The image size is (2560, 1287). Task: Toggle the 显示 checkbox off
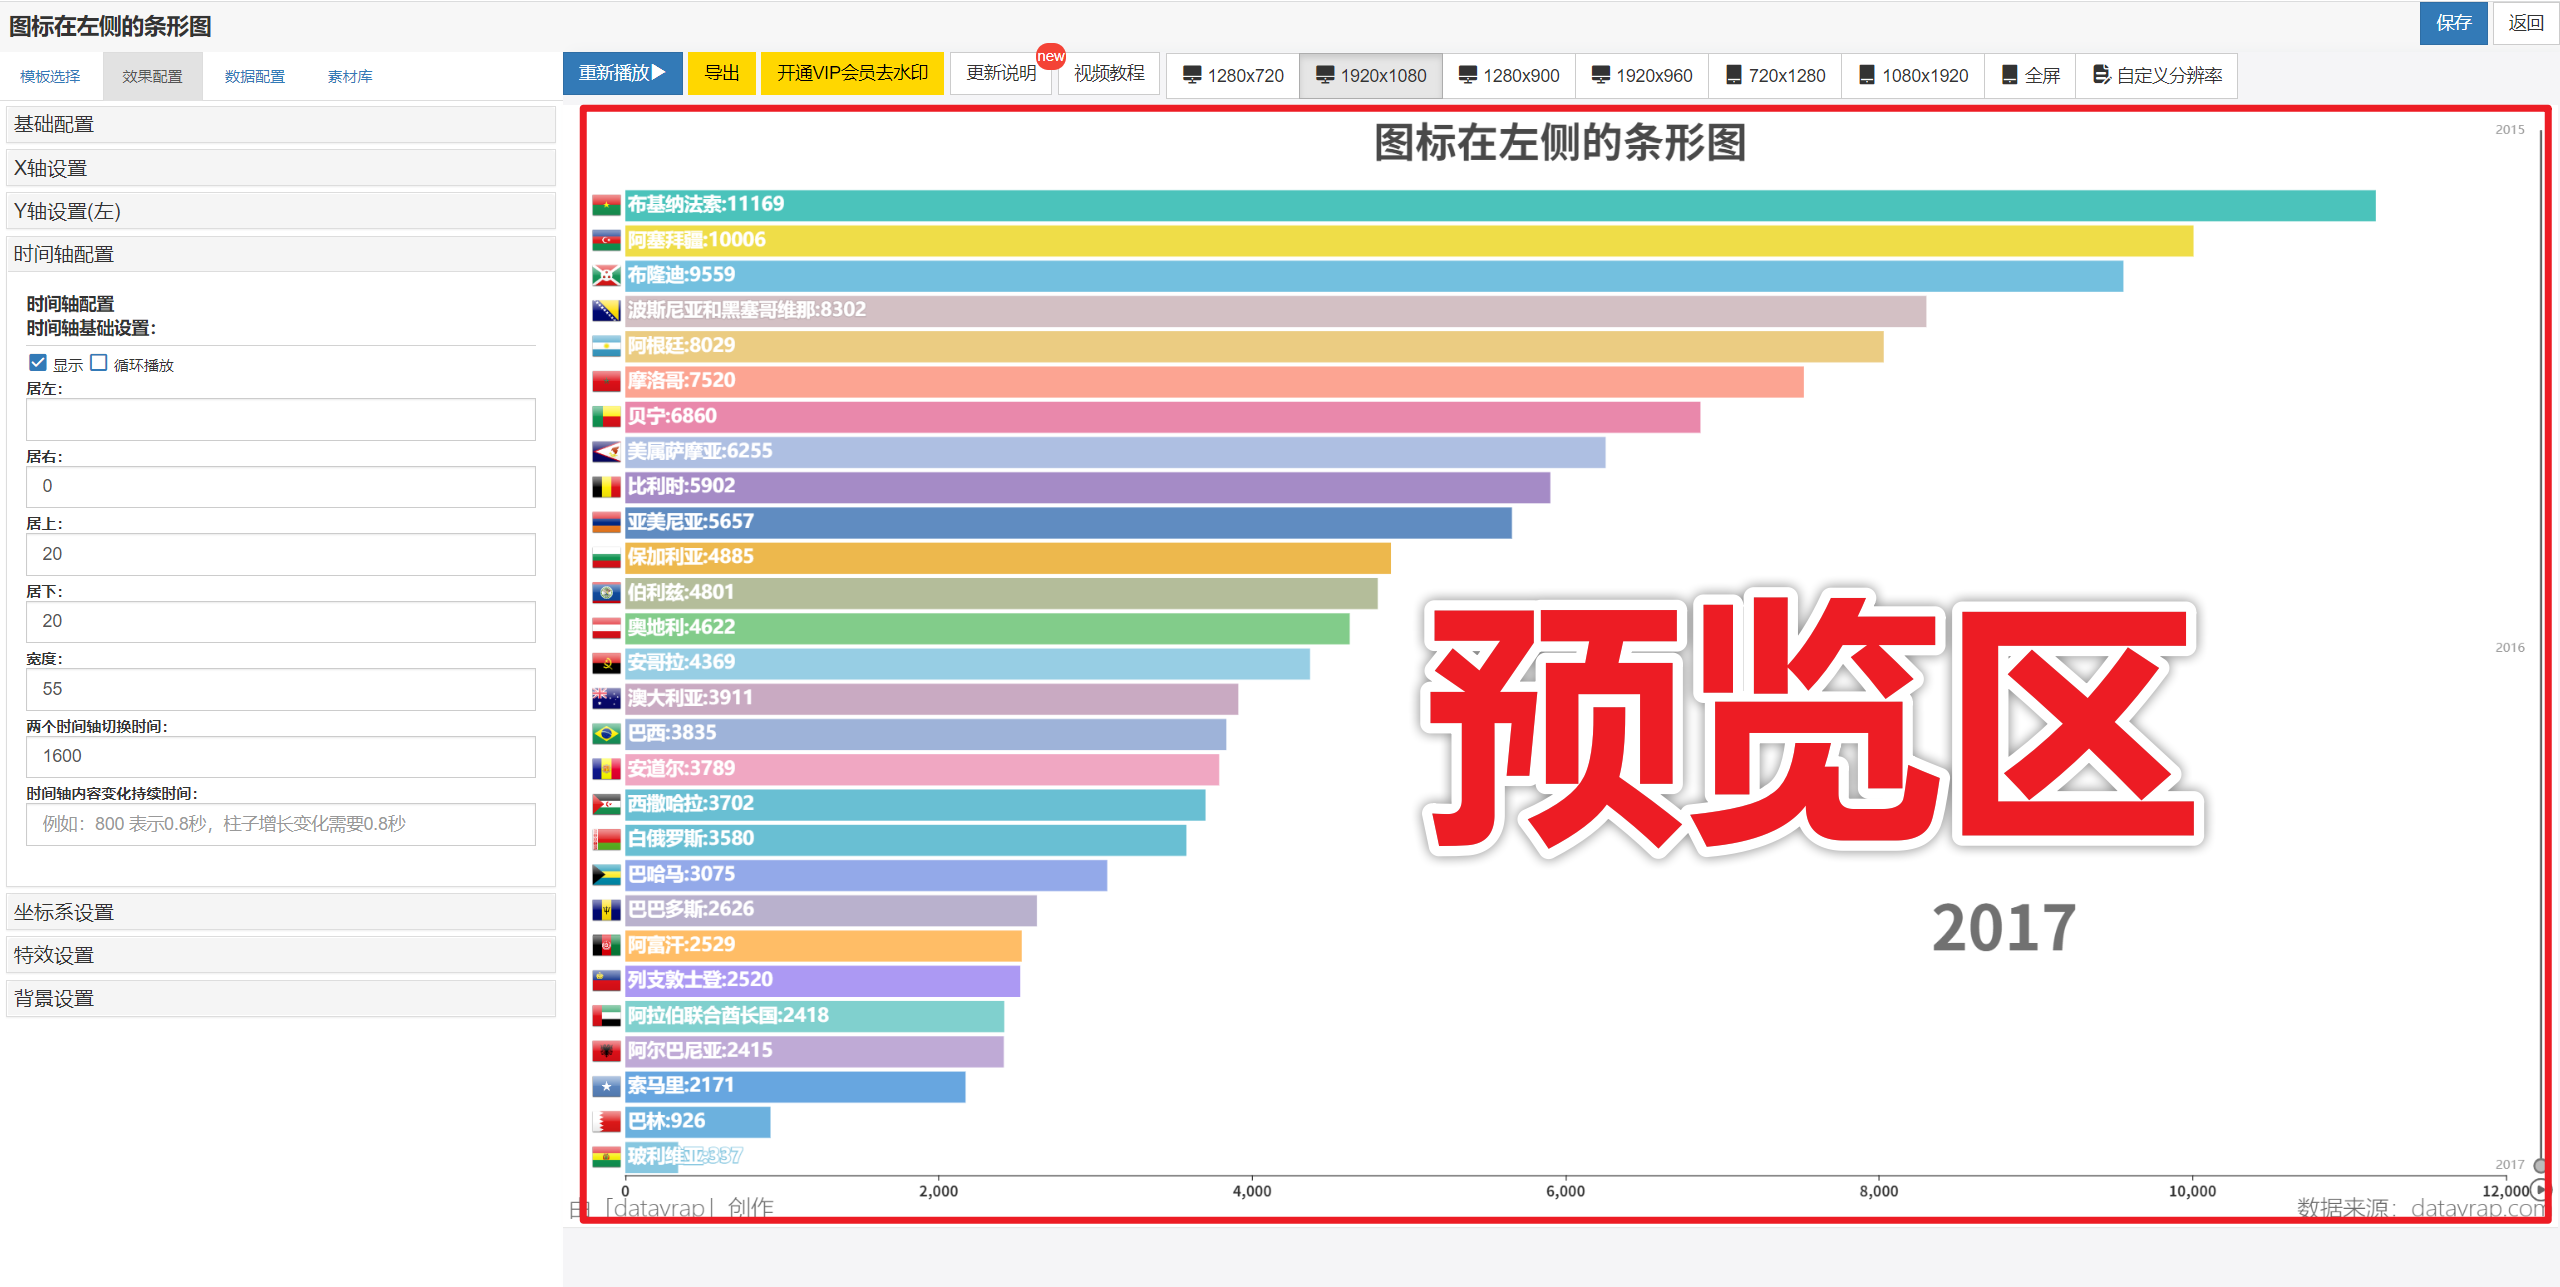[38, 363]
